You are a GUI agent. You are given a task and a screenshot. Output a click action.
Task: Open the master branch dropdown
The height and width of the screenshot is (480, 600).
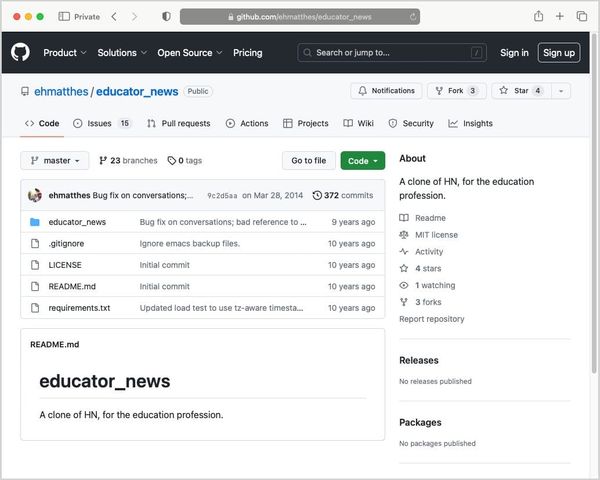[55, 160]
